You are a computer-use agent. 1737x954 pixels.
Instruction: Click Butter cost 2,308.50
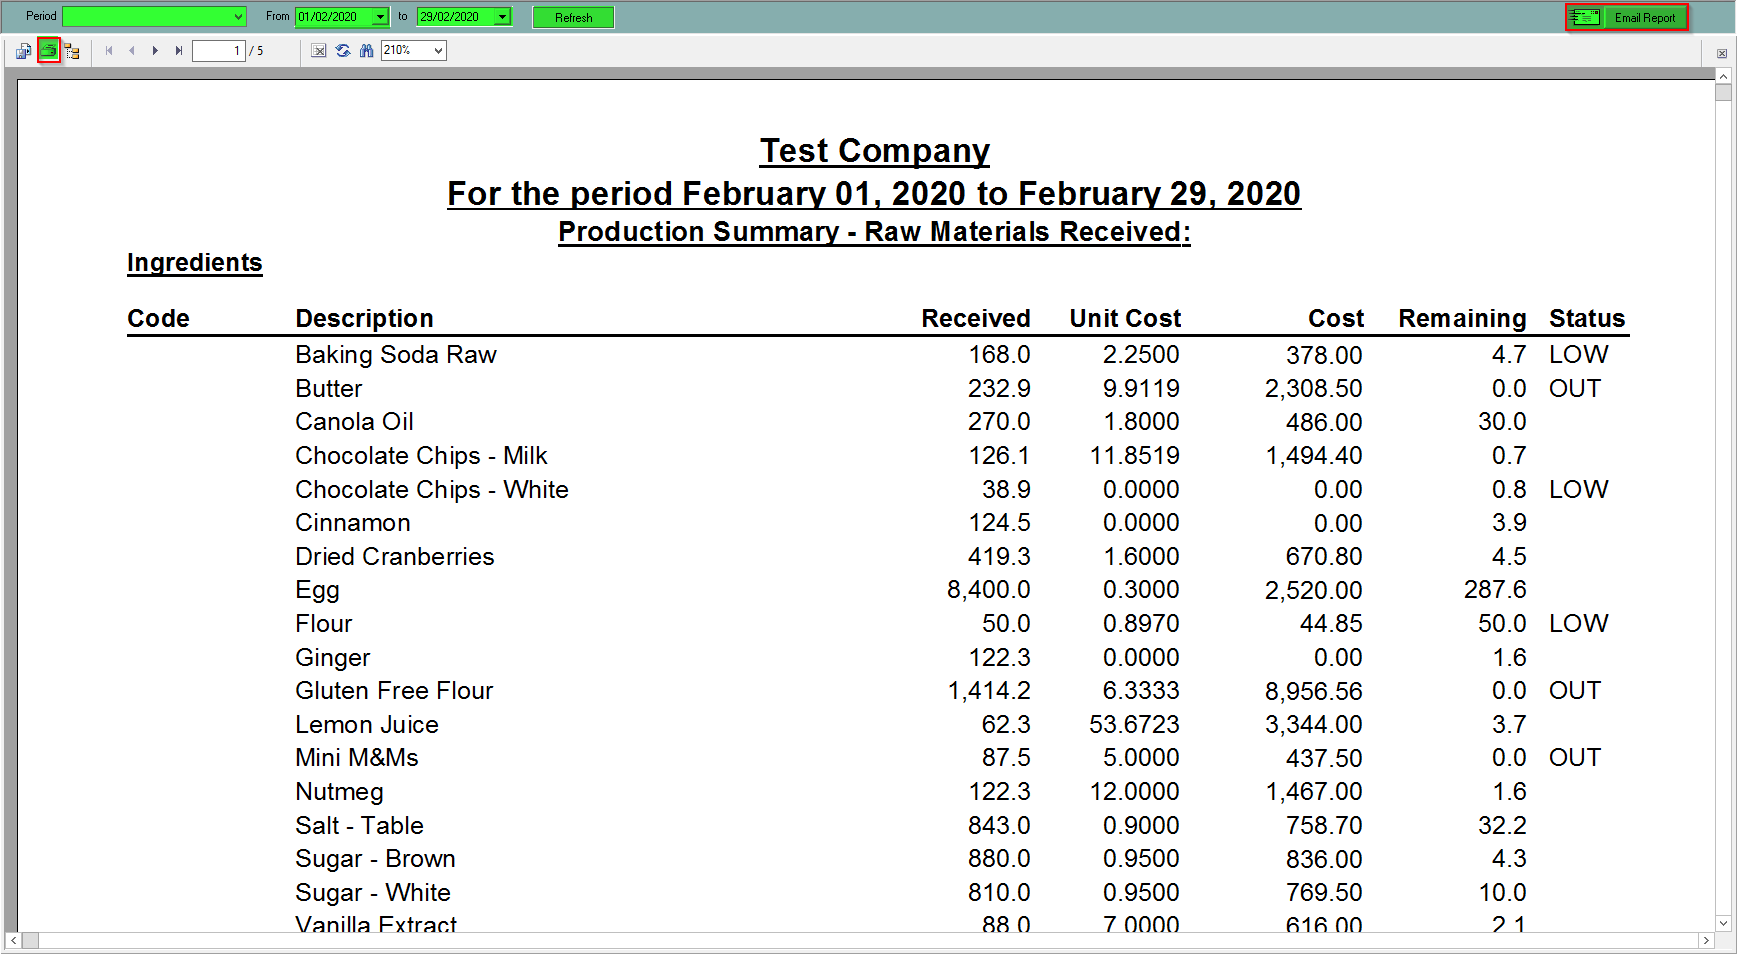tap(1314, 389)
